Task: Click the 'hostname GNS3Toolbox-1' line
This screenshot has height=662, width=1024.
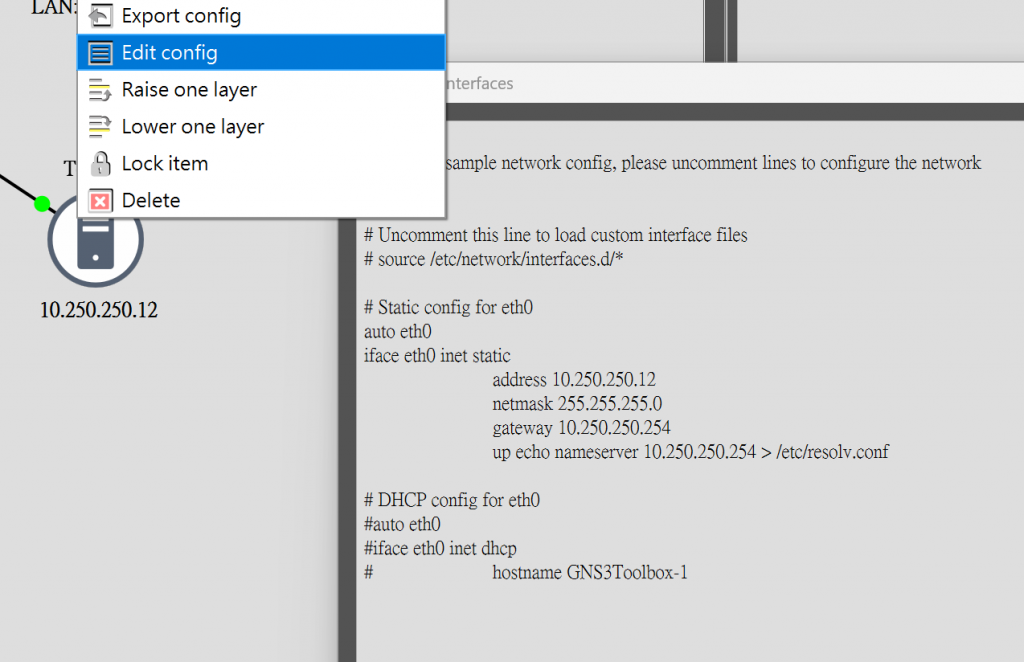Action: 590,573
